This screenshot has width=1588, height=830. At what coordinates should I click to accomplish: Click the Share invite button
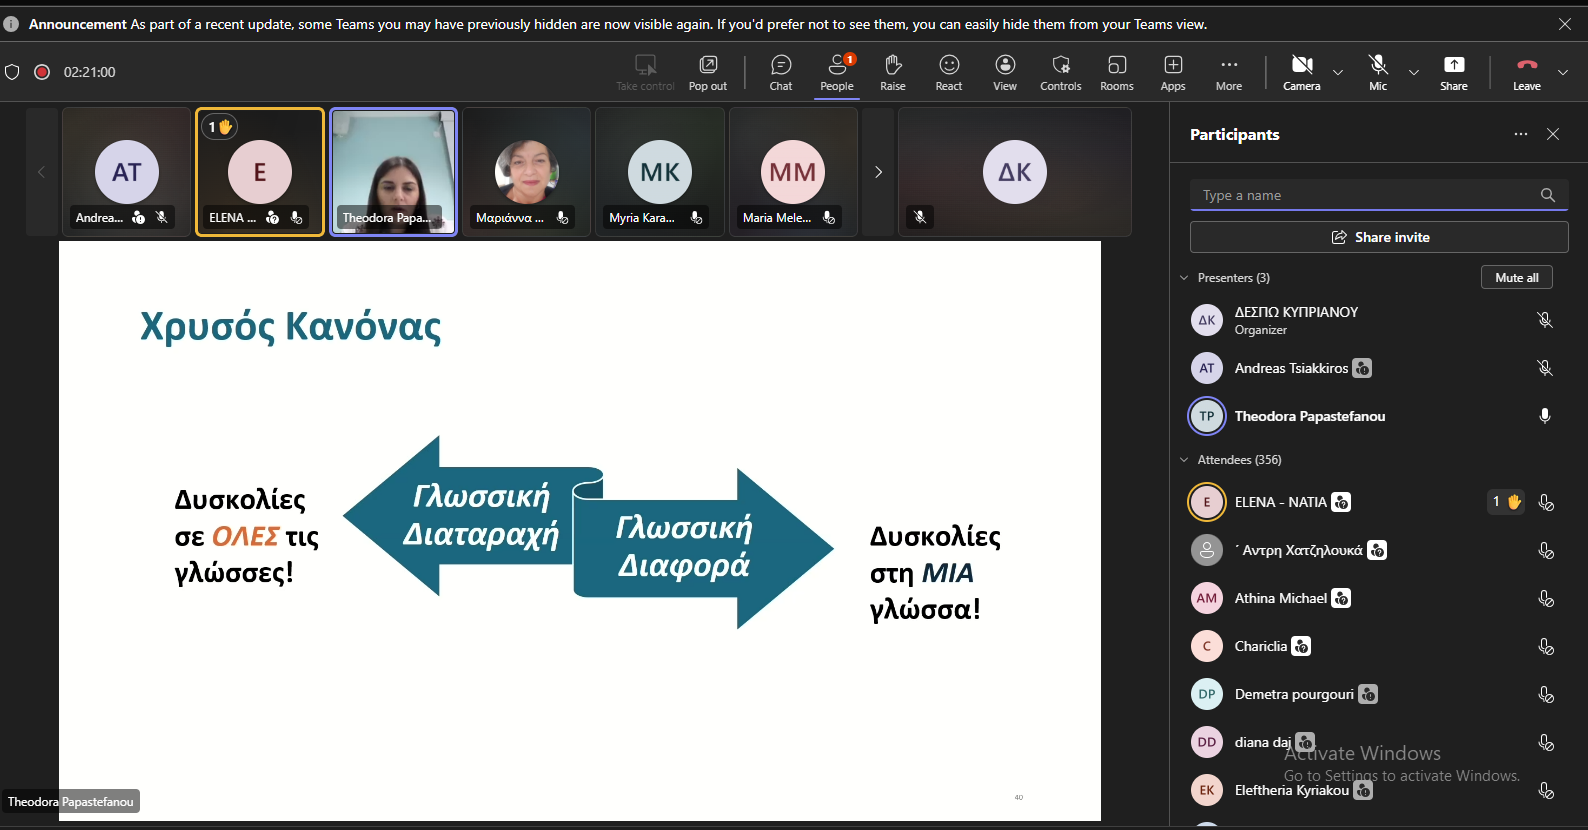1378,237
